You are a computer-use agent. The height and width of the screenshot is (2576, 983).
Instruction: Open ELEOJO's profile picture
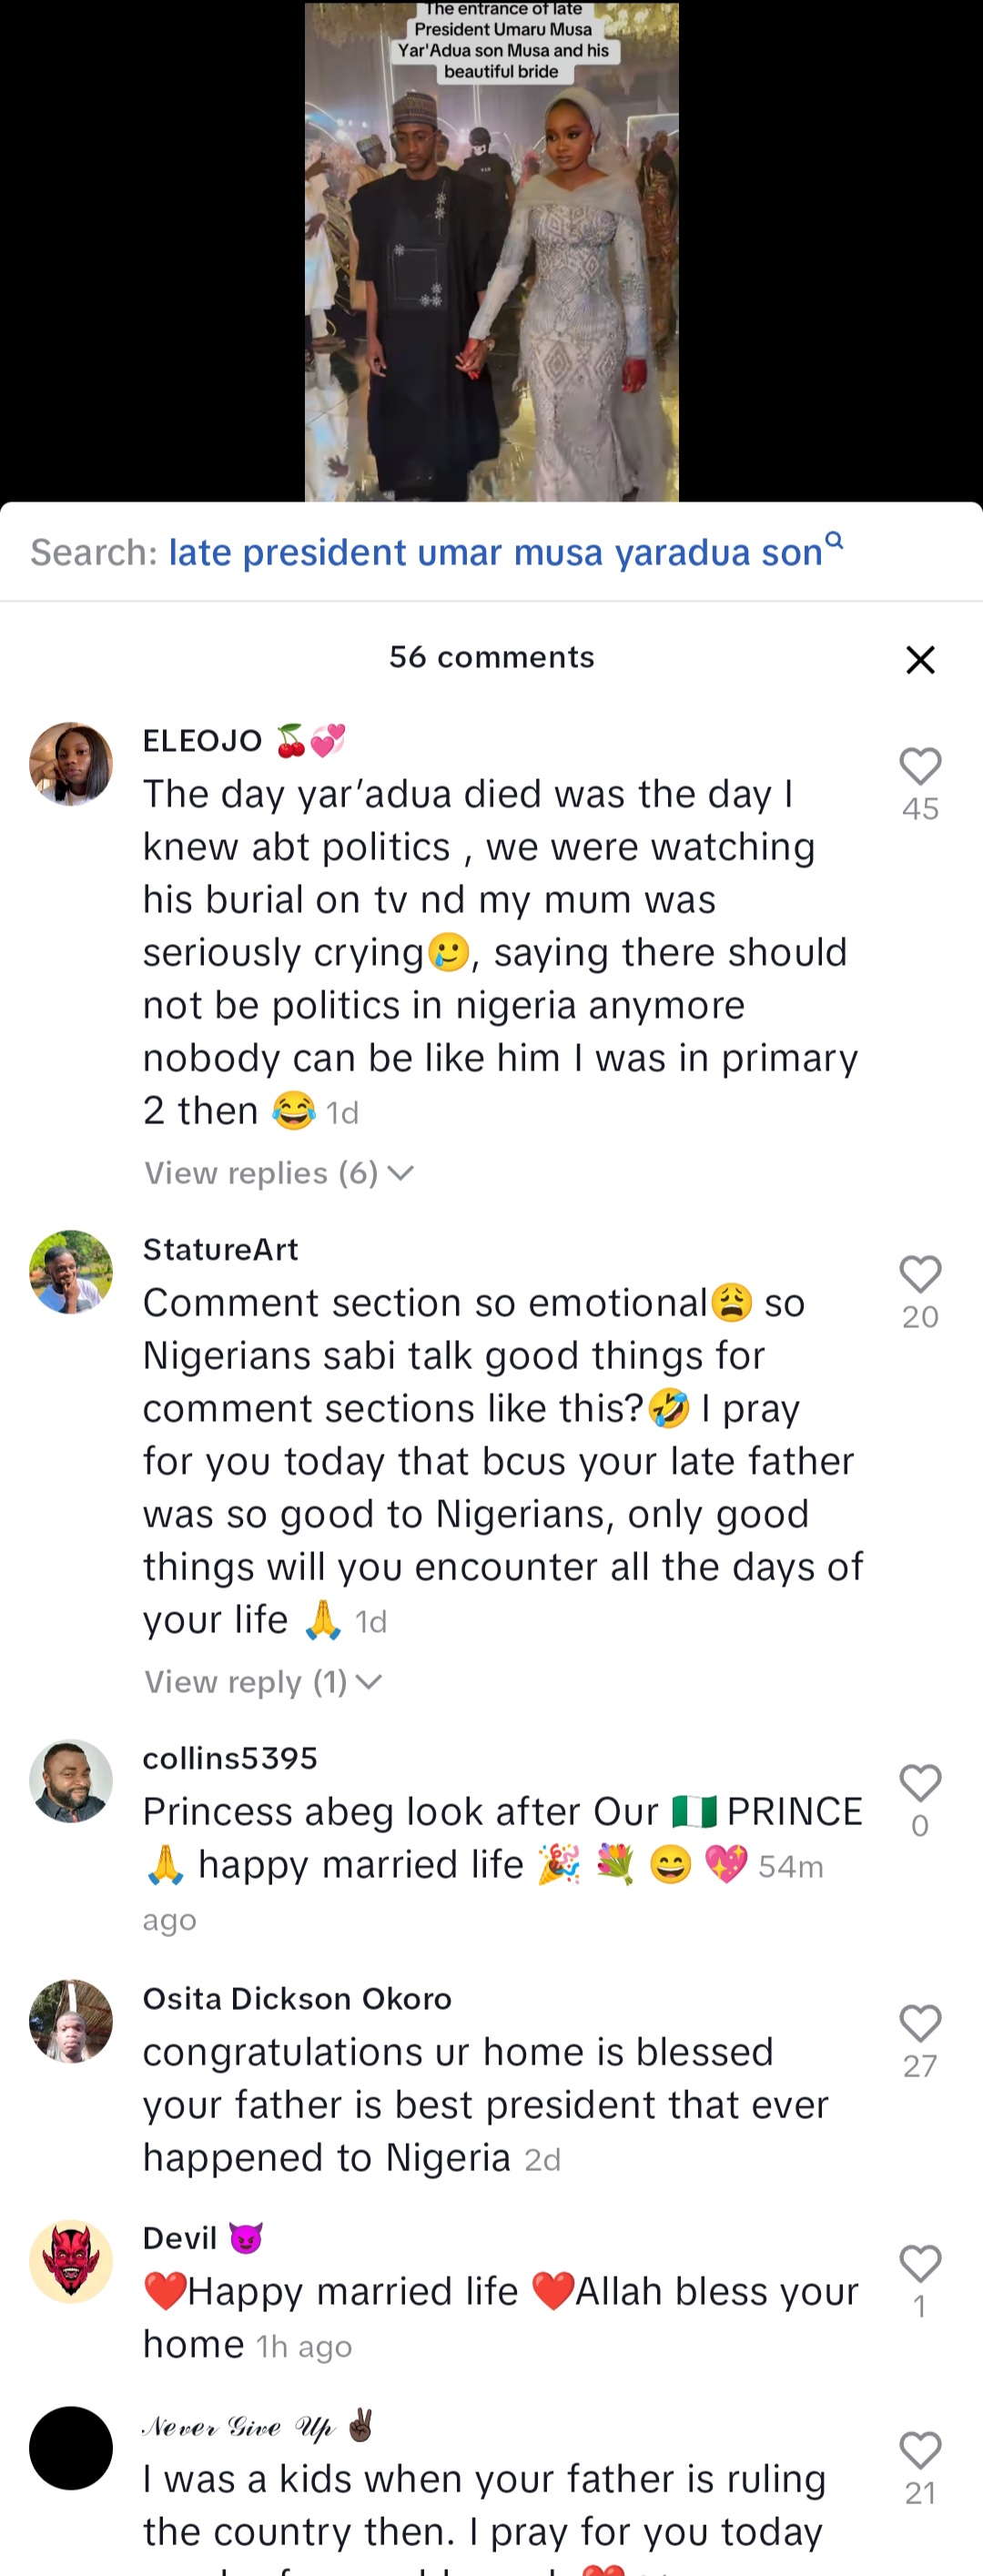pos(71,764)
